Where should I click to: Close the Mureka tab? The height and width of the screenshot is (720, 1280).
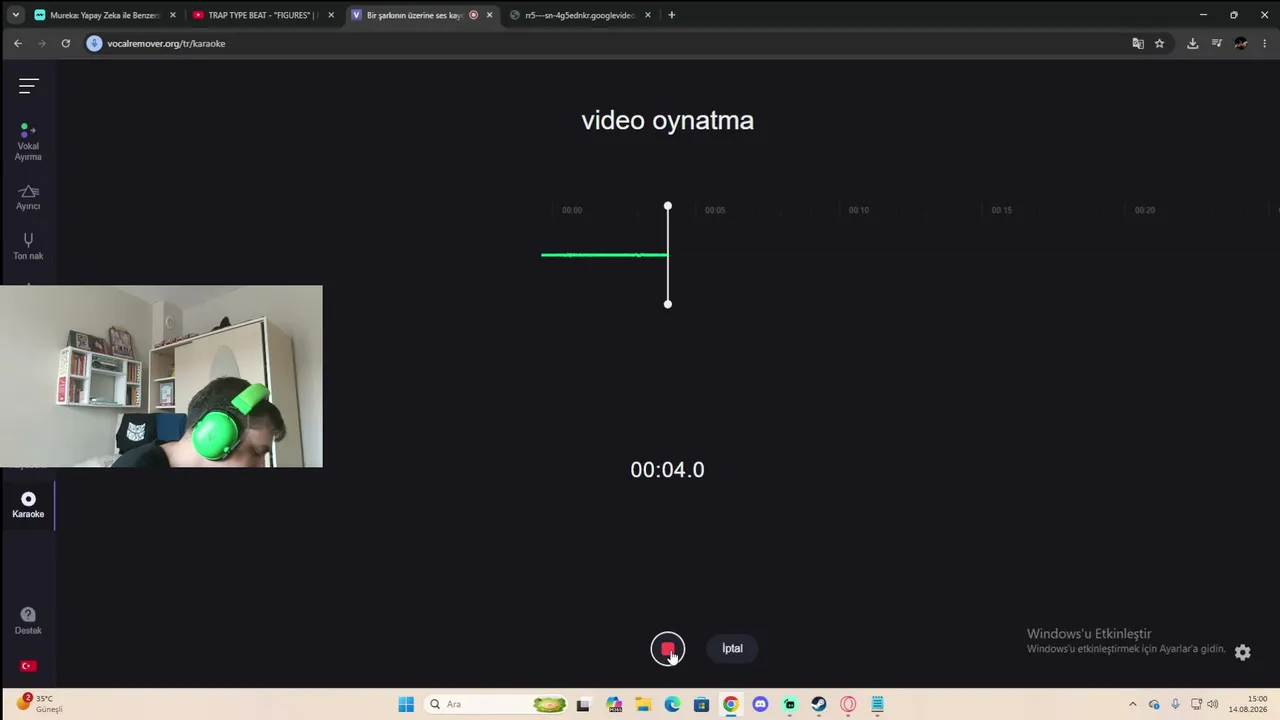click(172, 15)
